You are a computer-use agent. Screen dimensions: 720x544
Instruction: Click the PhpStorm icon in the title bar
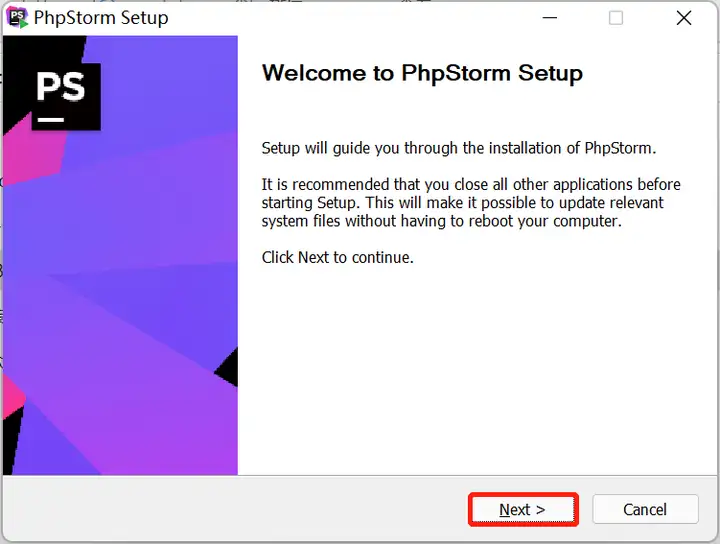click(x=17, y=18)
